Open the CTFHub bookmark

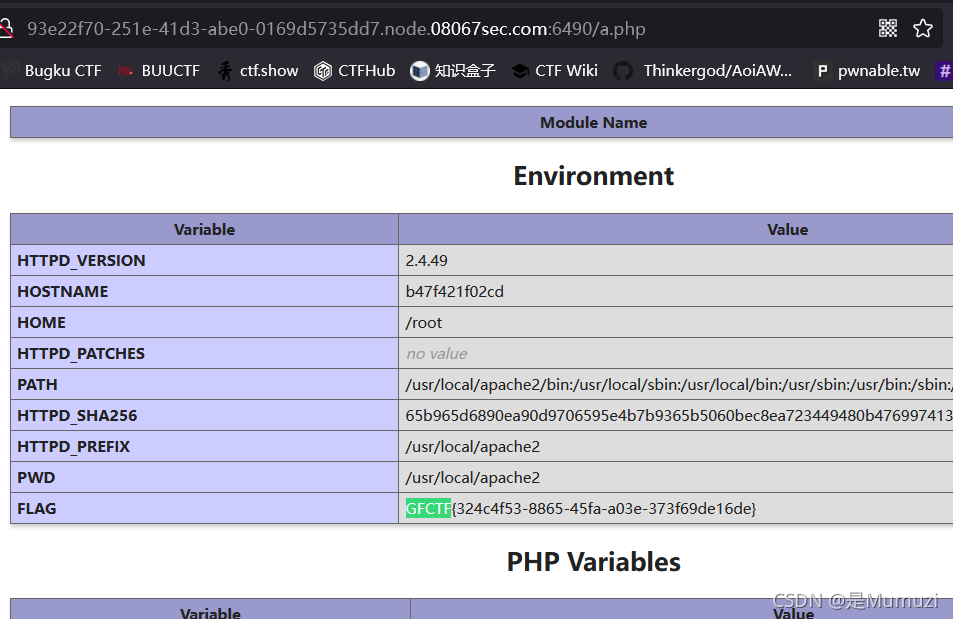point(354,71)
